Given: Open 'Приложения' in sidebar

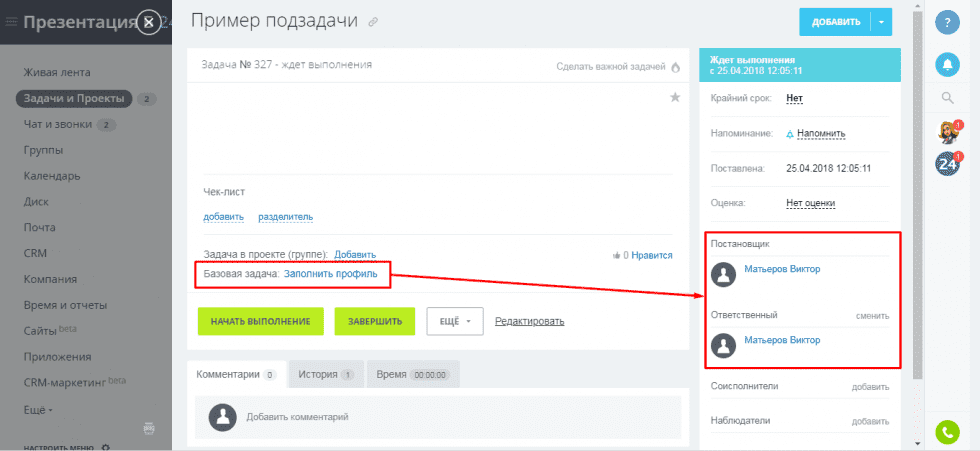Looking at the screenshot, I should tap(58, 357).
